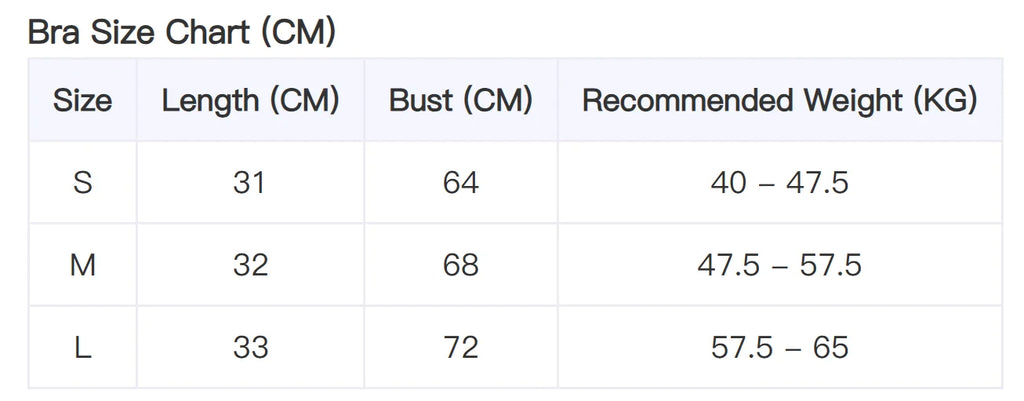Screen dimensions: 1024x401
Task: Click the bust value 64
Action: click(460, 183)
